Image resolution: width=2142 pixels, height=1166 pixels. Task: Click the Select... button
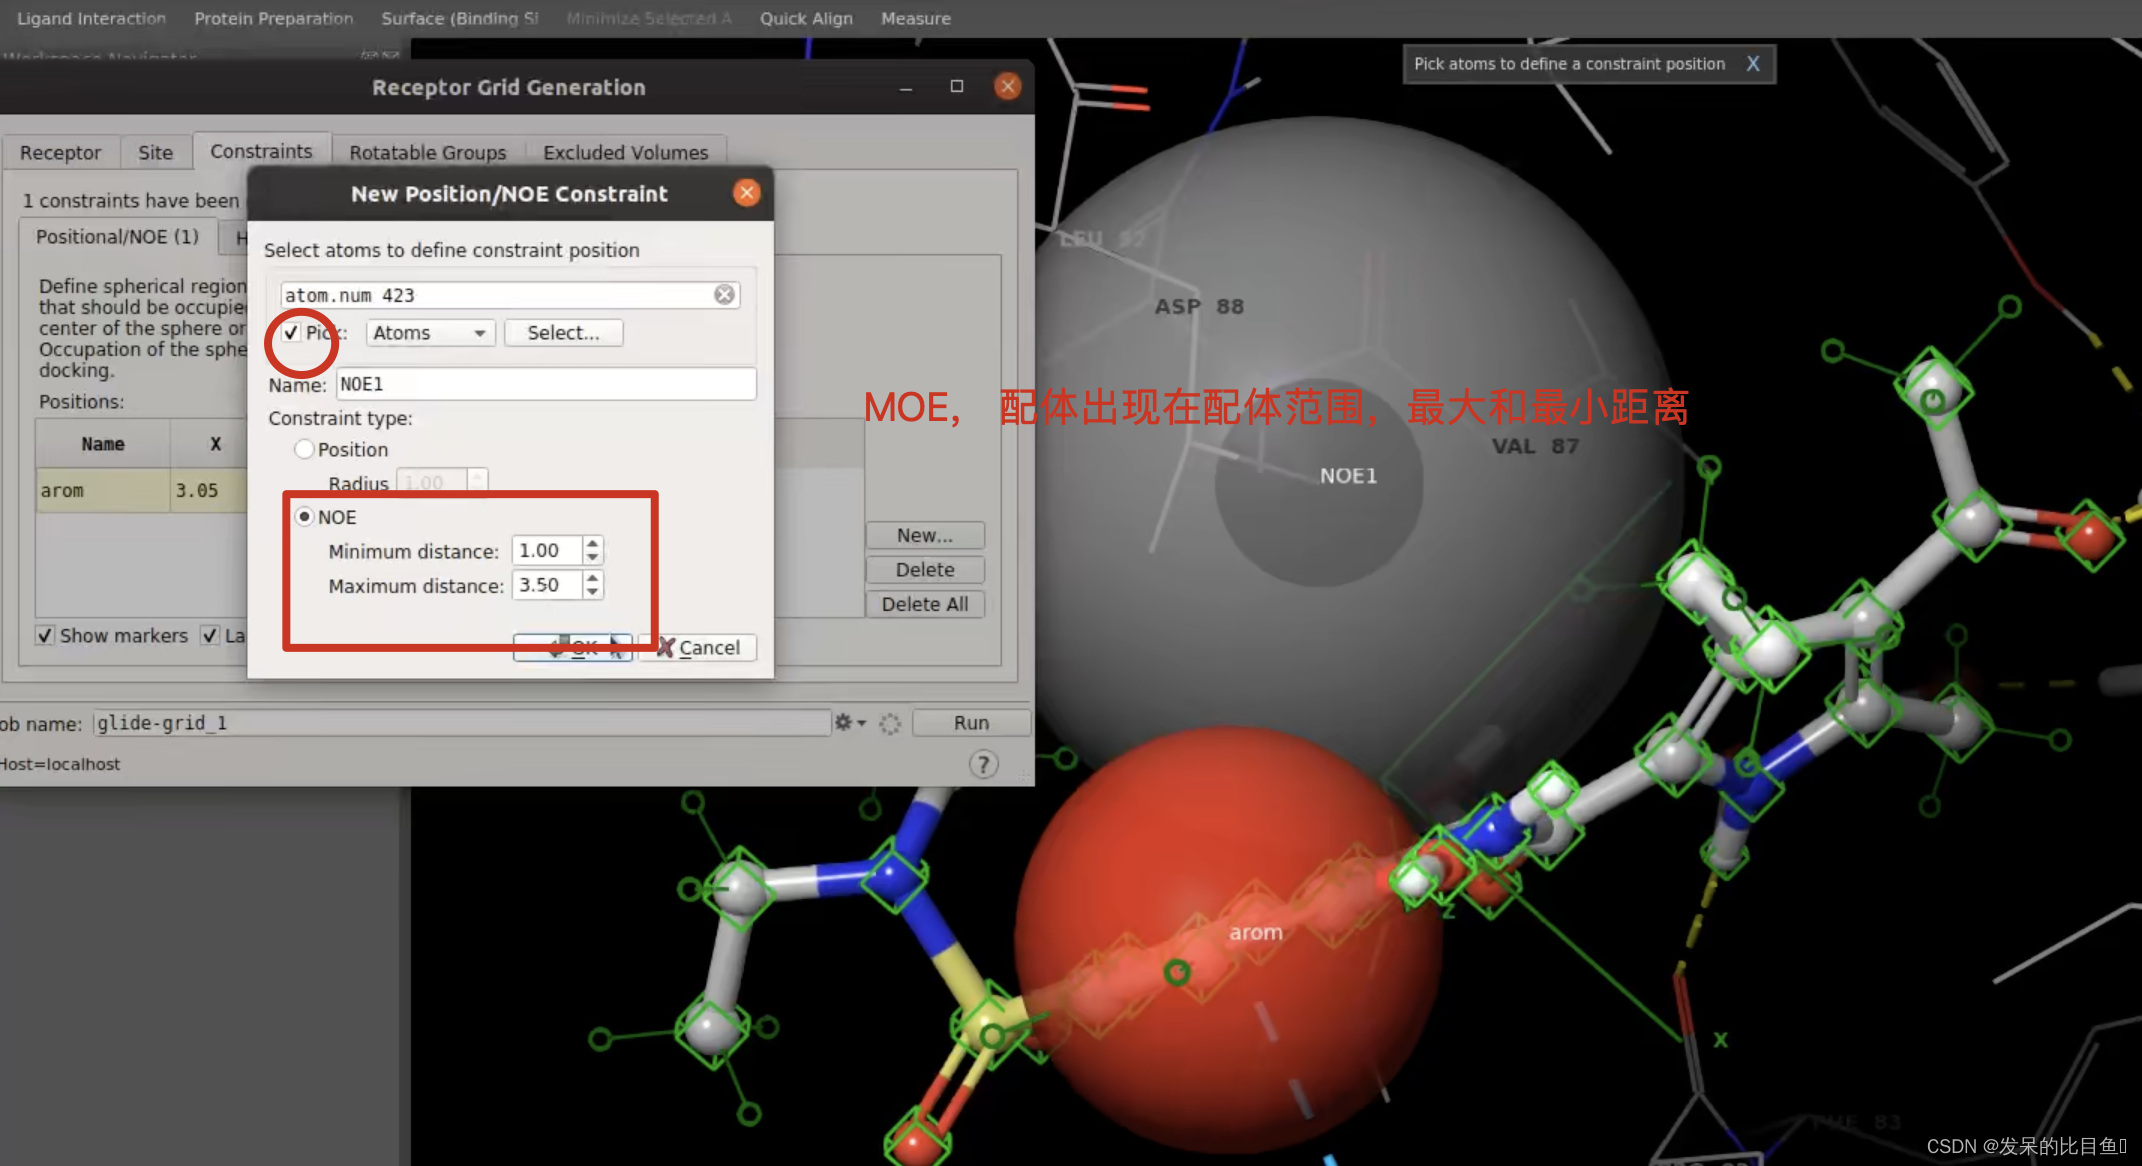pyautogui.click(x=563, y=333)
